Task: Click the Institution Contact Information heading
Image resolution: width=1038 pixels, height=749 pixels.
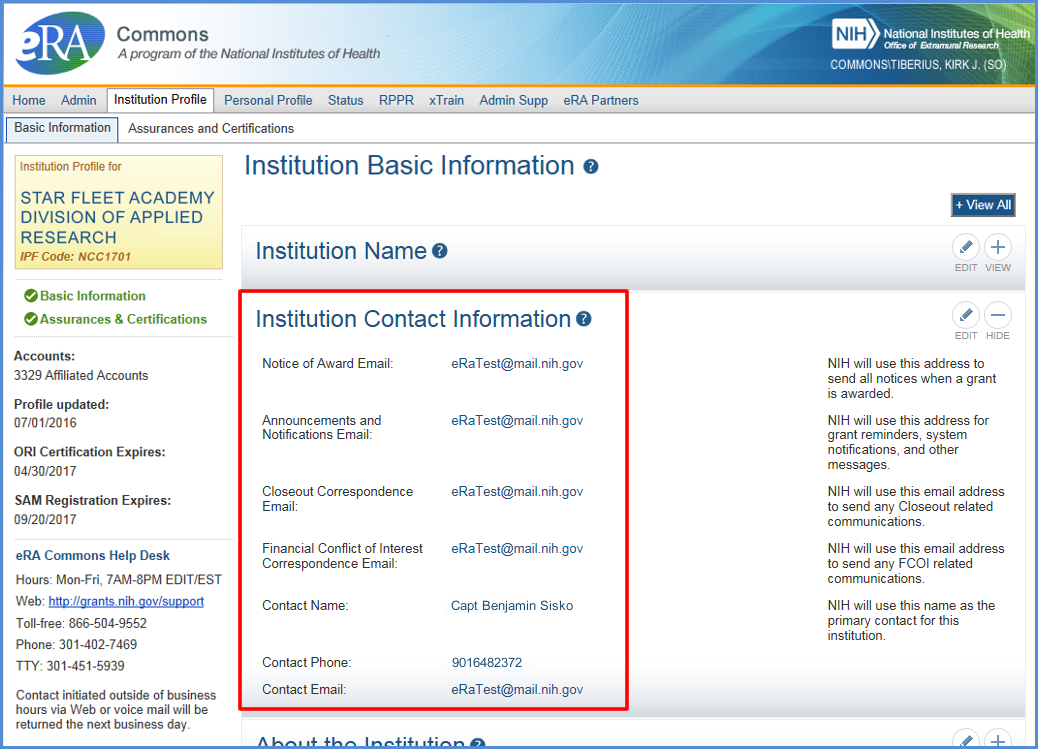Action: click(x=413, y=319)
